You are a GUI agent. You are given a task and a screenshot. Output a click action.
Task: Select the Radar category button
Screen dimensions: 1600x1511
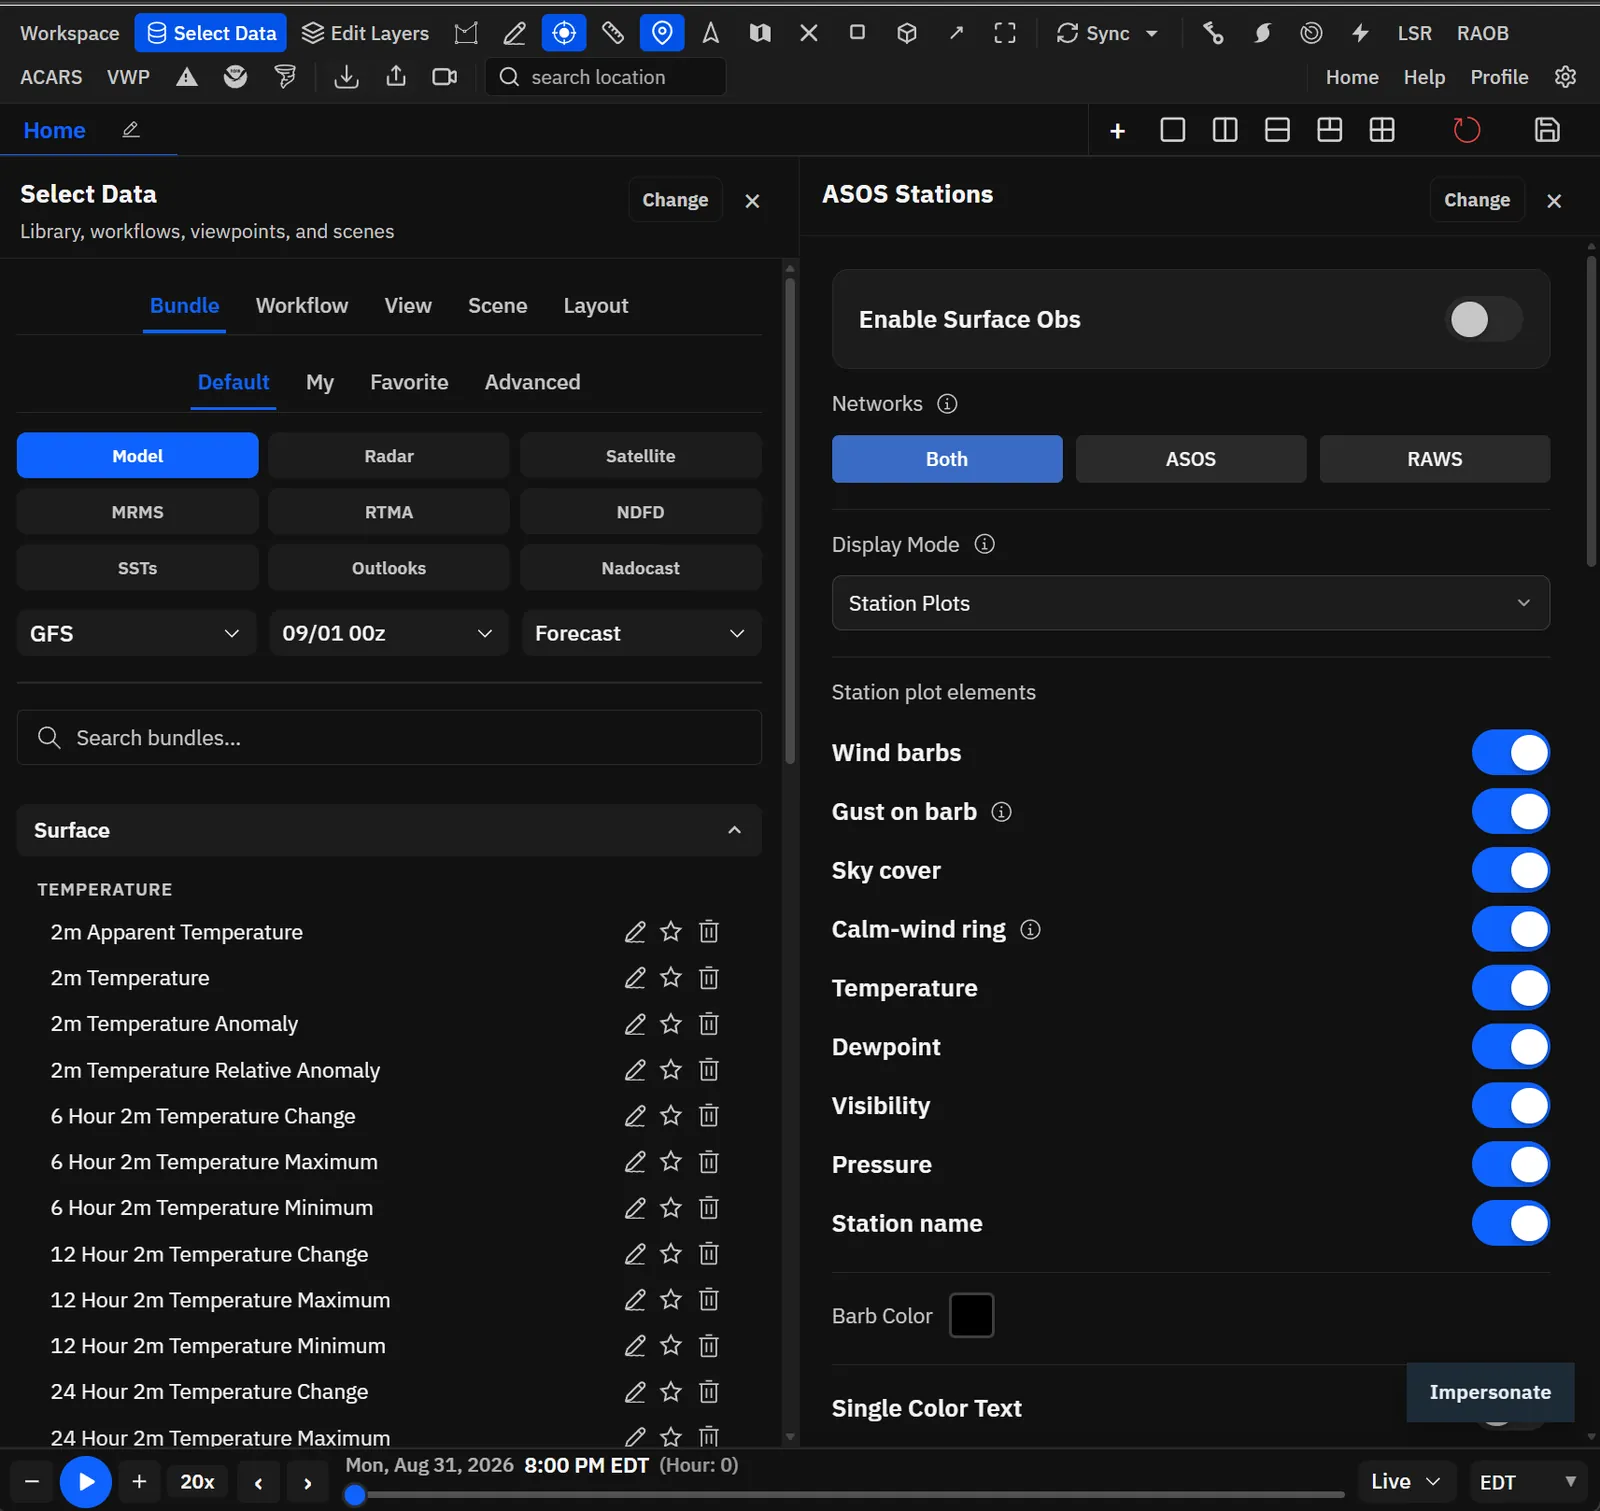coord(389,456)
